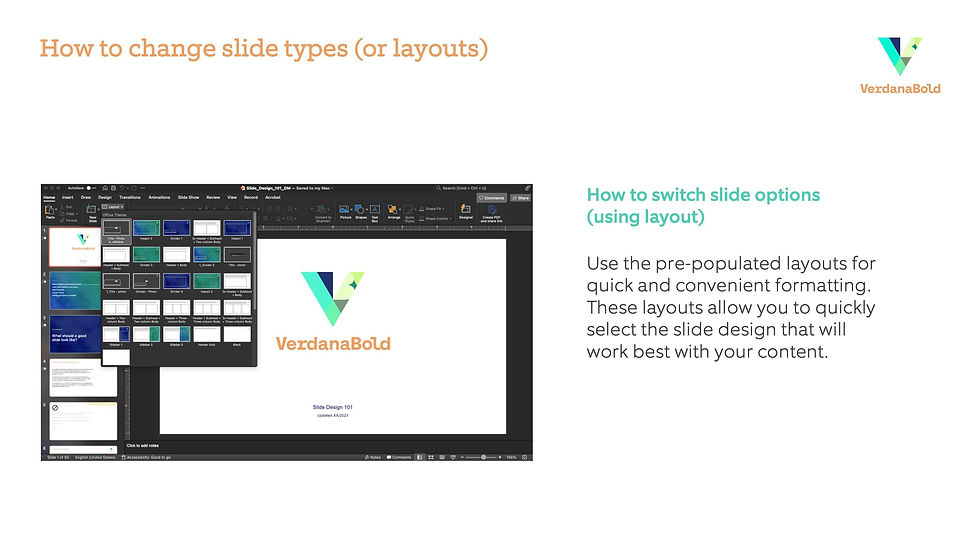Open the Copy dropdown arrow
Image resolution: width=980 pixels, height=551 pixels.
click(77, 214)
